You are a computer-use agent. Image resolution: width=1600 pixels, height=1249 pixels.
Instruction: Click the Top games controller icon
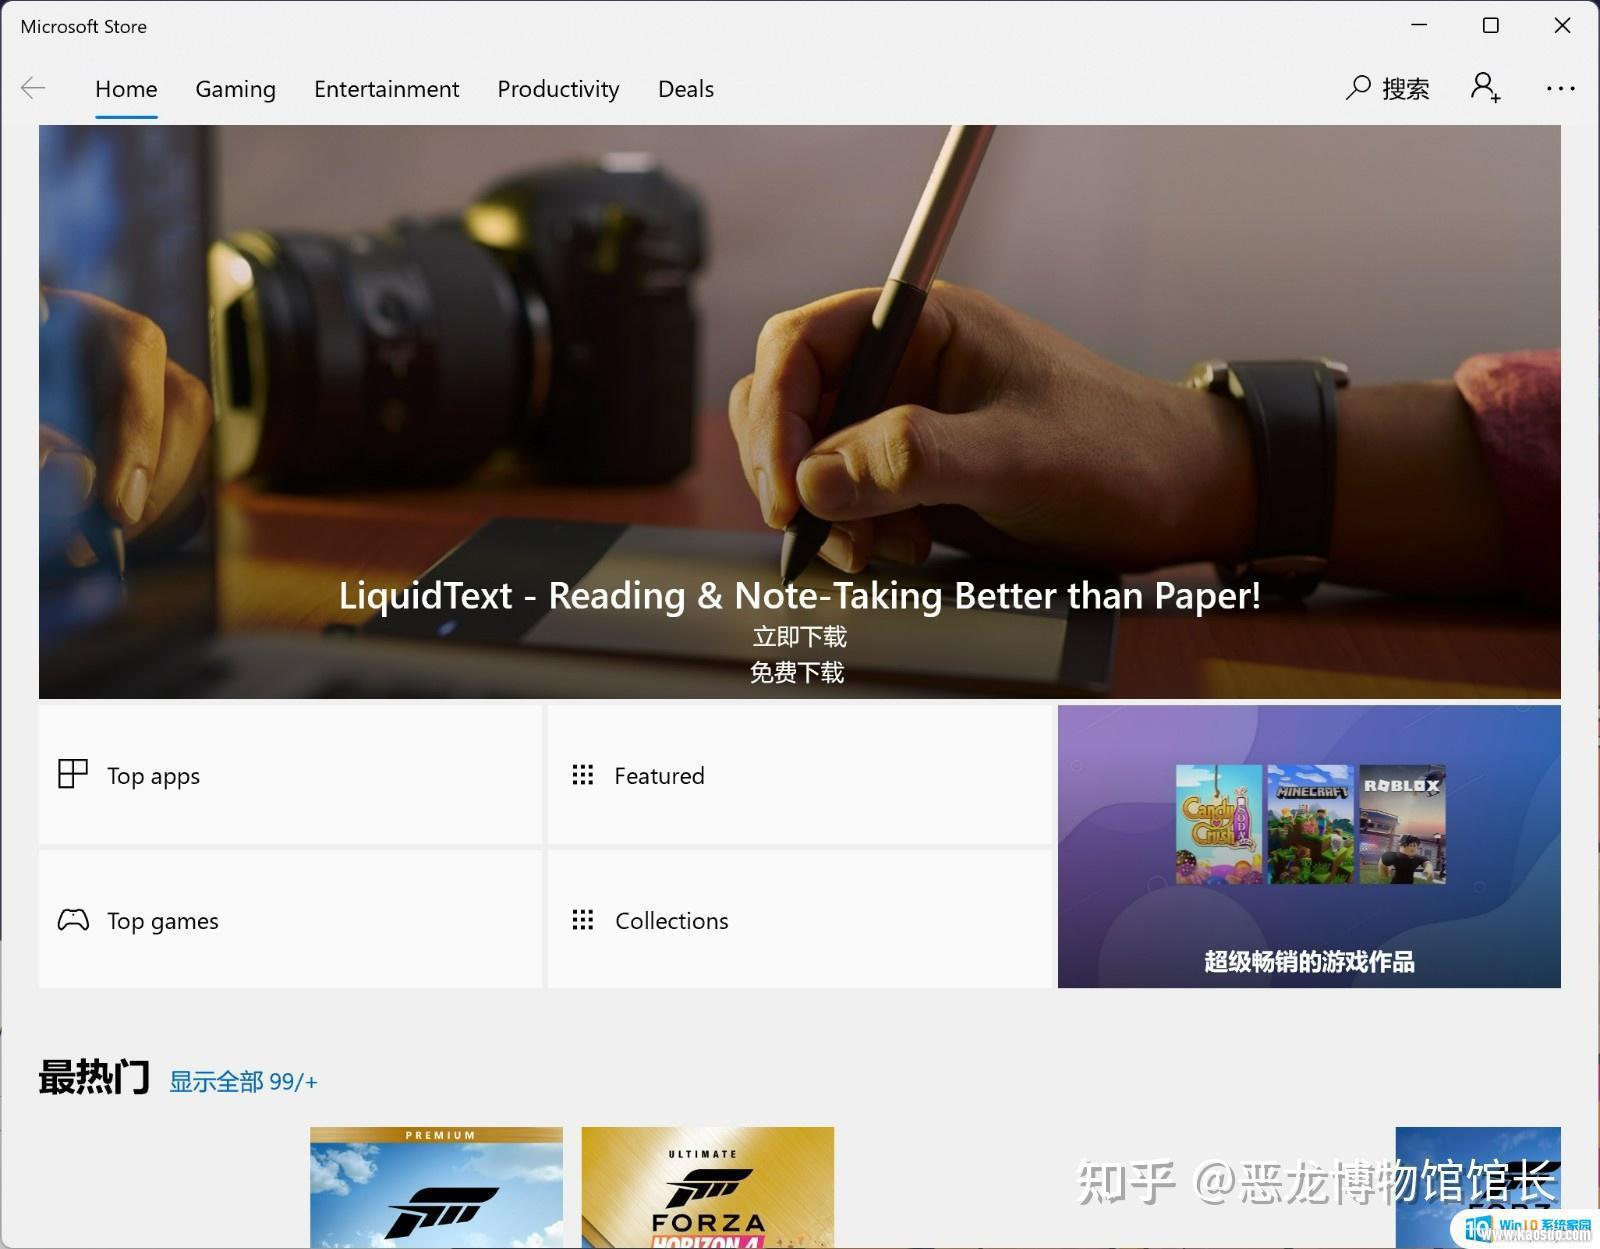[x=73, y=920]
